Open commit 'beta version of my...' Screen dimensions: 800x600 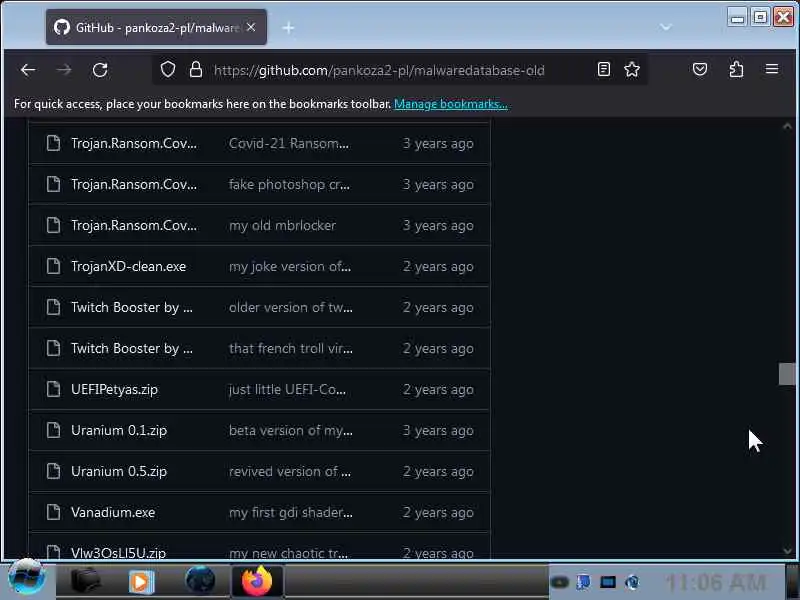pos(290,430)
